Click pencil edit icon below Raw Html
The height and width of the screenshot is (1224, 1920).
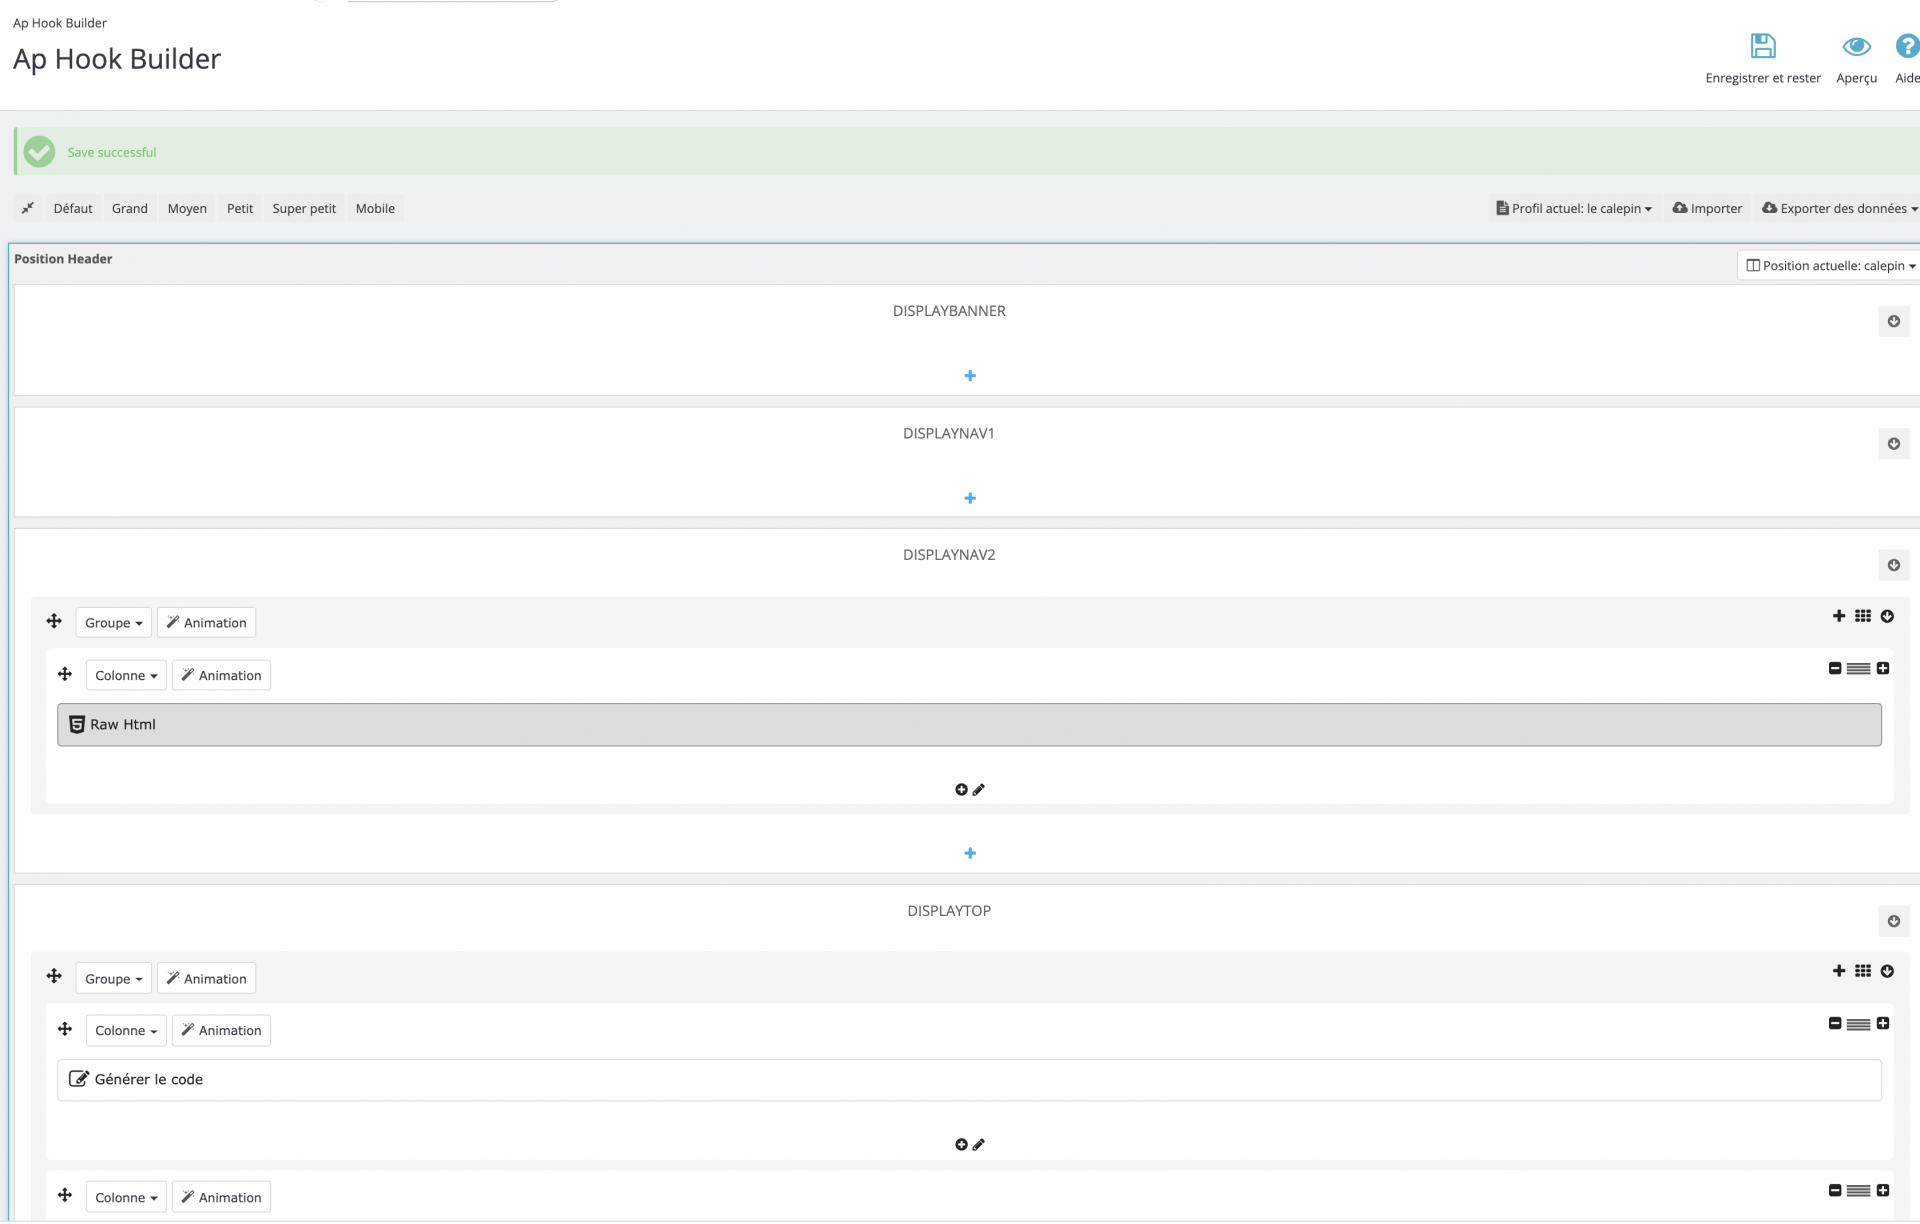pyautogui.click(x=979, y=790)
